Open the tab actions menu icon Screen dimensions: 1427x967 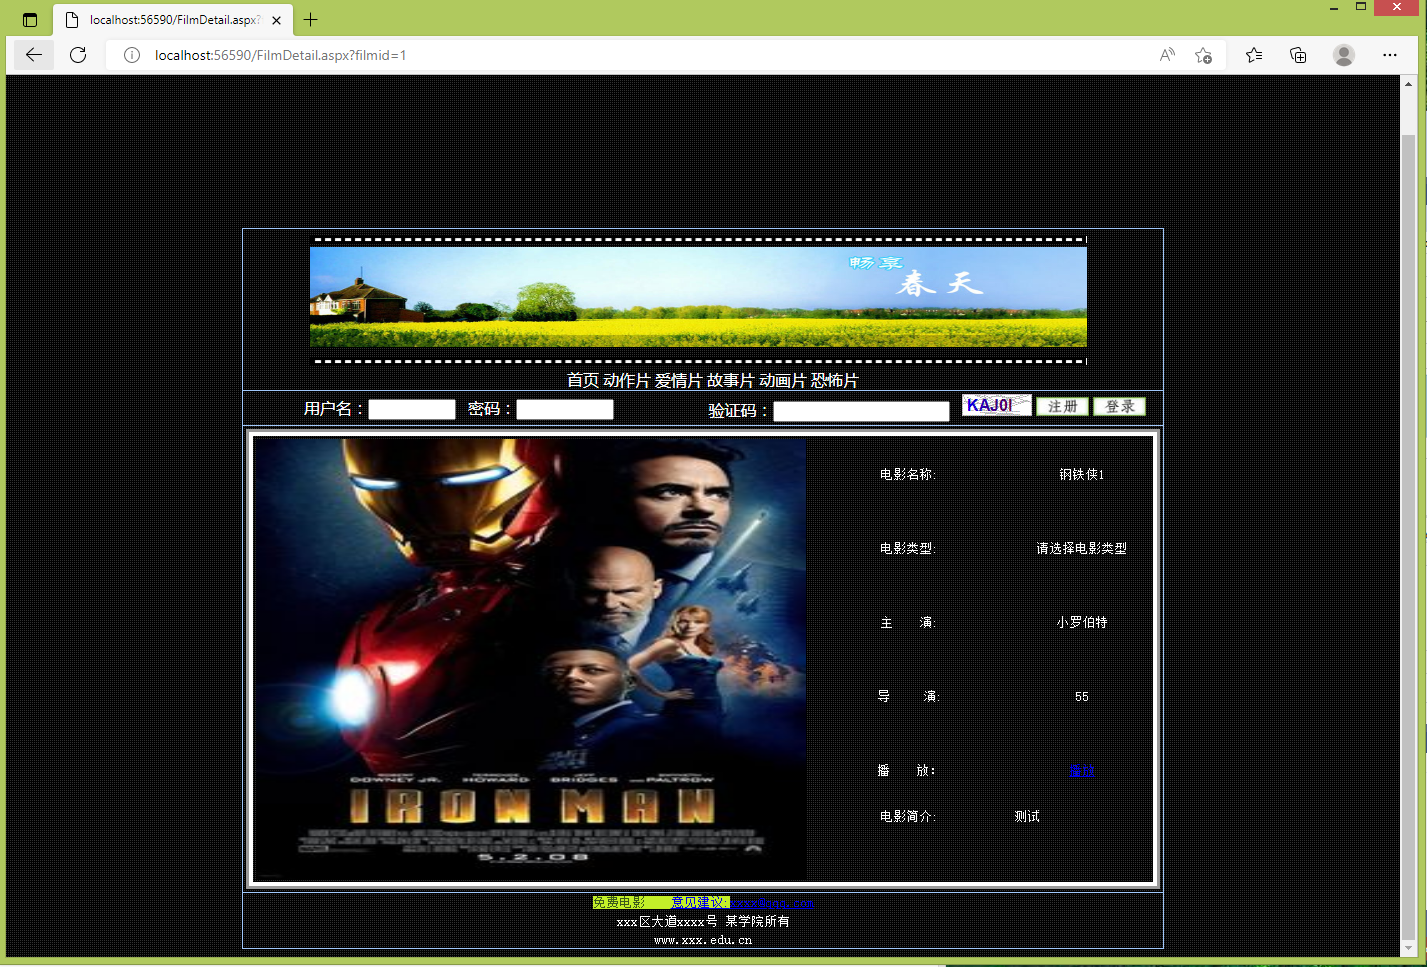click(30, 20)
